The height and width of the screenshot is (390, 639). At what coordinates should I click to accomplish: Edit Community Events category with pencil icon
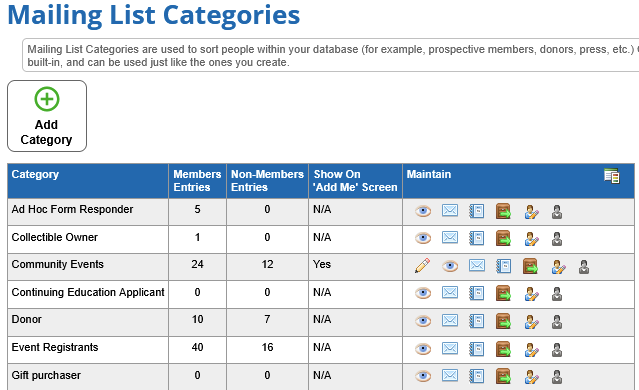pyautogui.click(x=423, y=265)
